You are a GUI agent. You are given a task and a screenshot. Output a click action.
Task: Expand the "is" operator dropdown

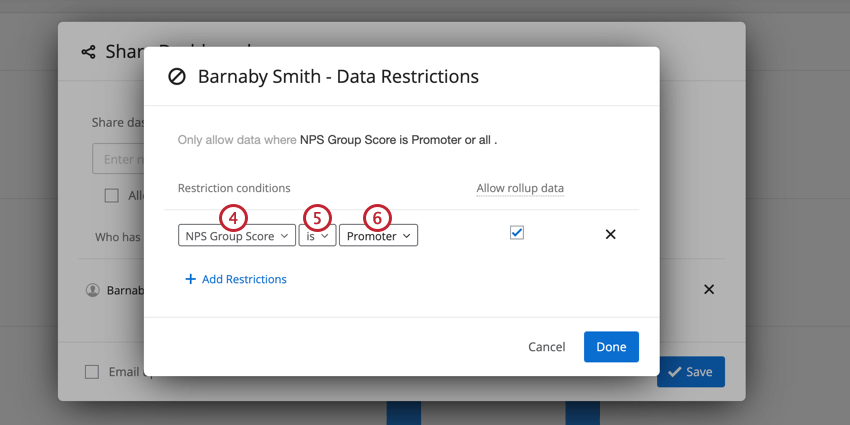click(317, 236)
